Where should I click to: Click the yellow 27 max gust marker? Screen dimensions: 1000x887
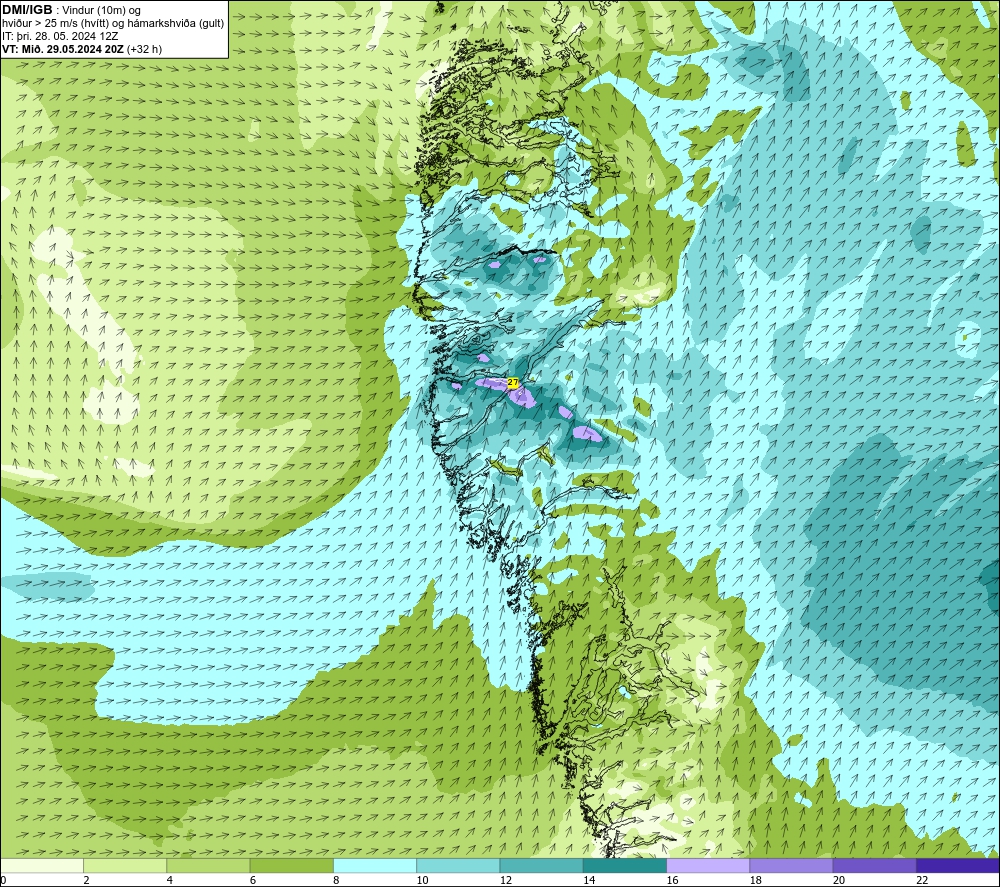coord(513,383)
